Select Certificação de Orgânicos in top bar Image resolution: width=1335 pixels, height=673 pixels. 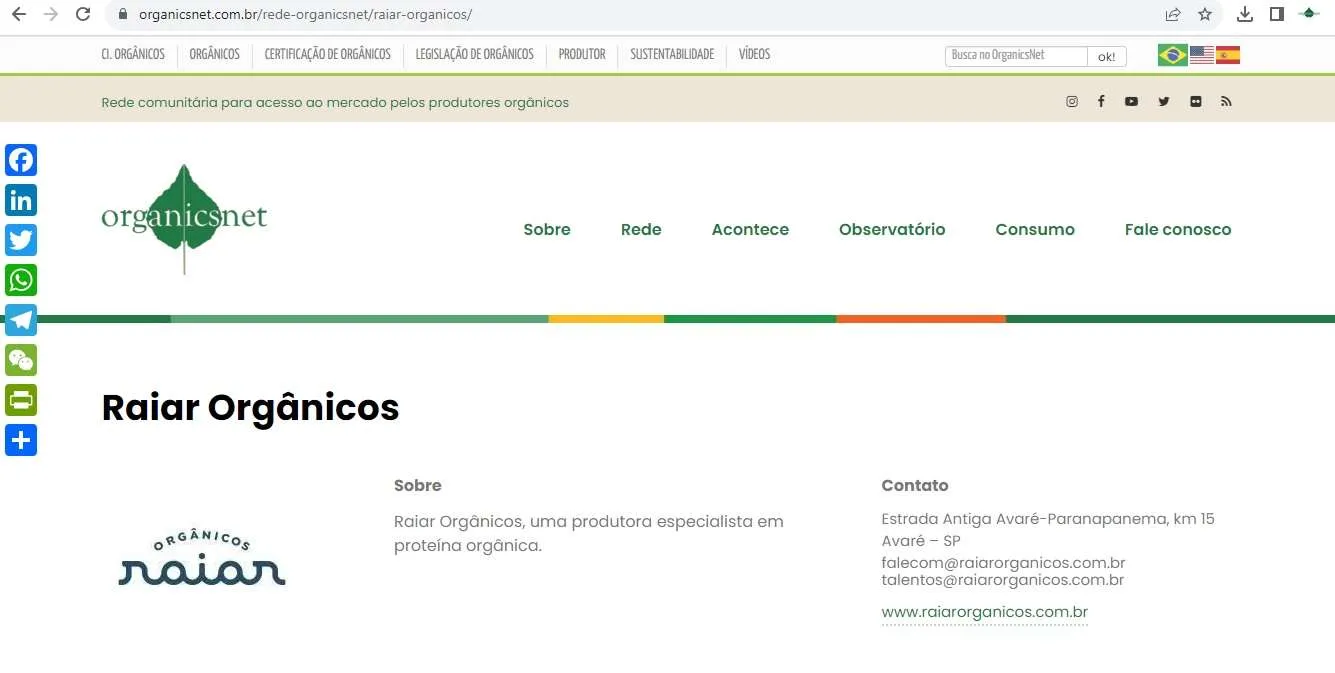(327, 54)
